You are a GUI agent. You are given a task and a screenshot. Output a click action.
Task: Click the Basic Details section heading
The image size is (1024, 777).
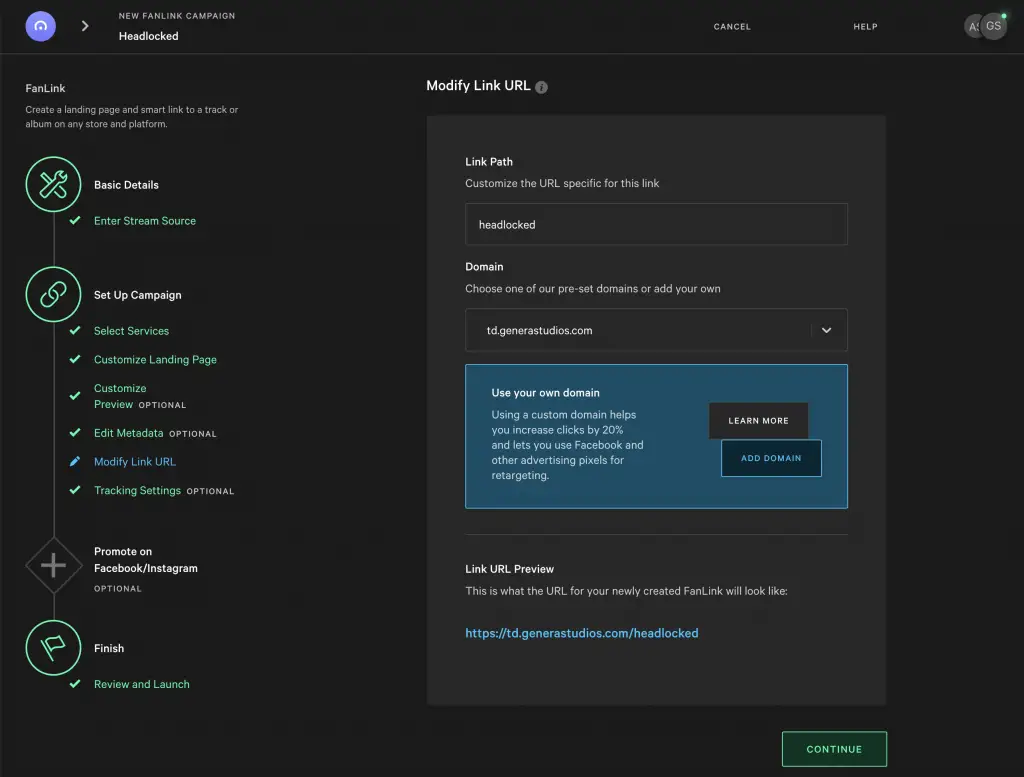coord(126,185)
